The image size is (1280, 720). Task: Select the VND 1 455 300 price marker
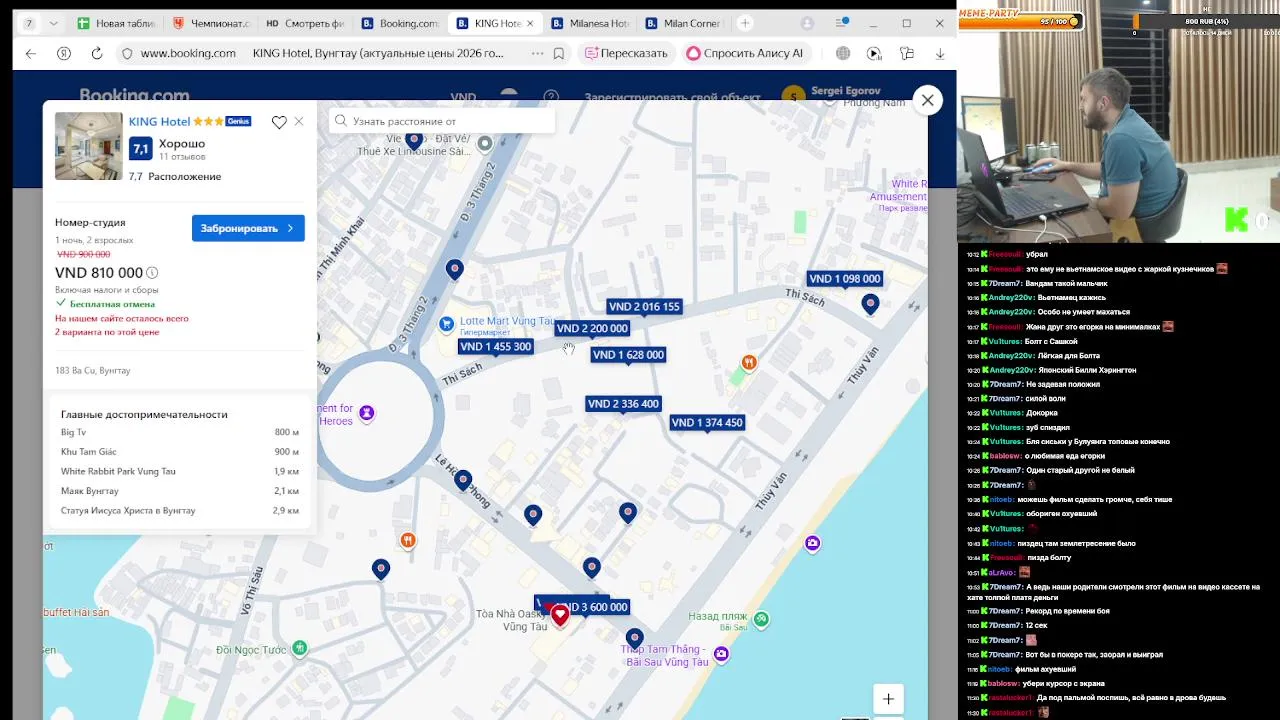(495, 346)
